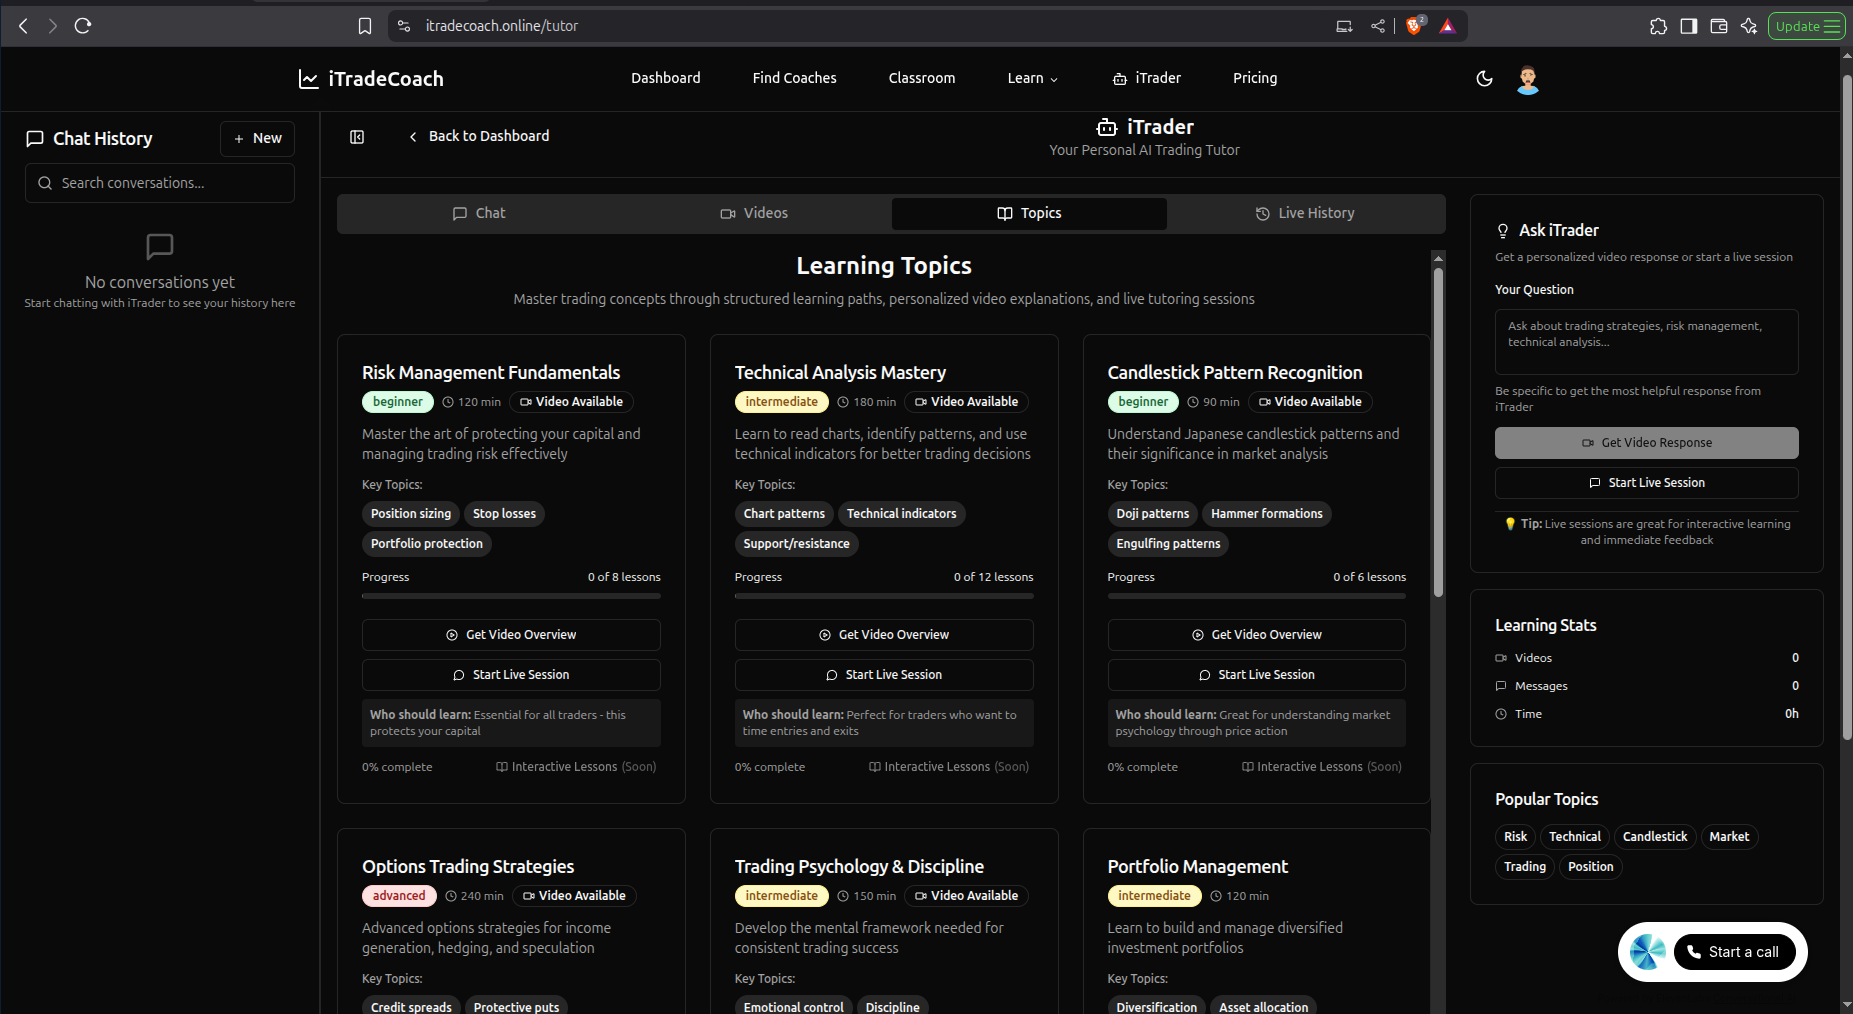
Task: Open the browser extensions puzzle icon
Action: pyautogui.click(x=1659, y=26)
